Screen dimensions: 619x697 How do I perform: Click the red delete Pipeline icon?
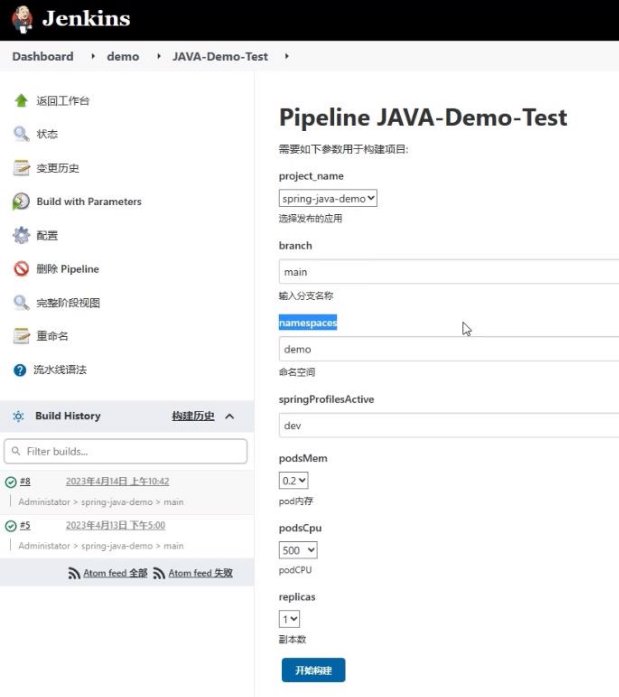pos(21,268)
